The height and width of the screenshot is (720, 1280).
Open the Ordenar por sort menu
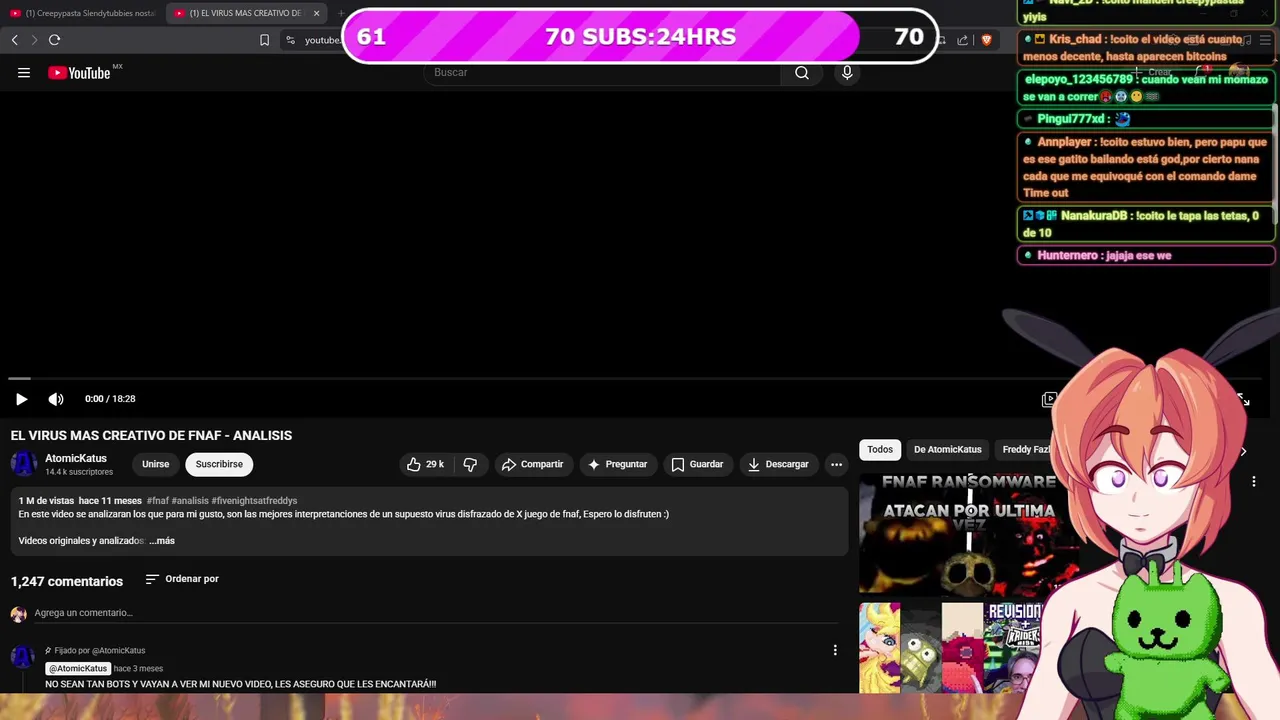pyautogui.click(x=182, y=579)
